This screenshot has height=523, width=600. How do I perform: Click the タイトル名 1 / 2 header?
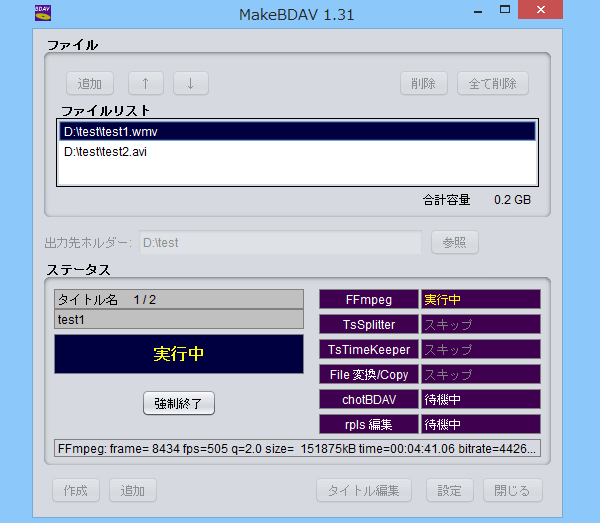[179, 299]
